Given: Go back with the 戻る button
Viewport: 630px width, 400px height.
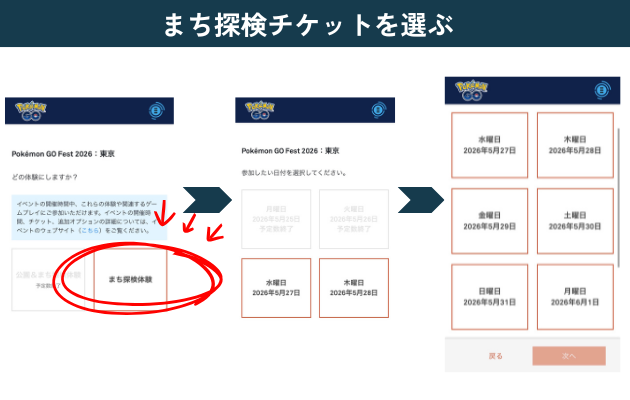Looking at the screenshot, I should 495,356.
